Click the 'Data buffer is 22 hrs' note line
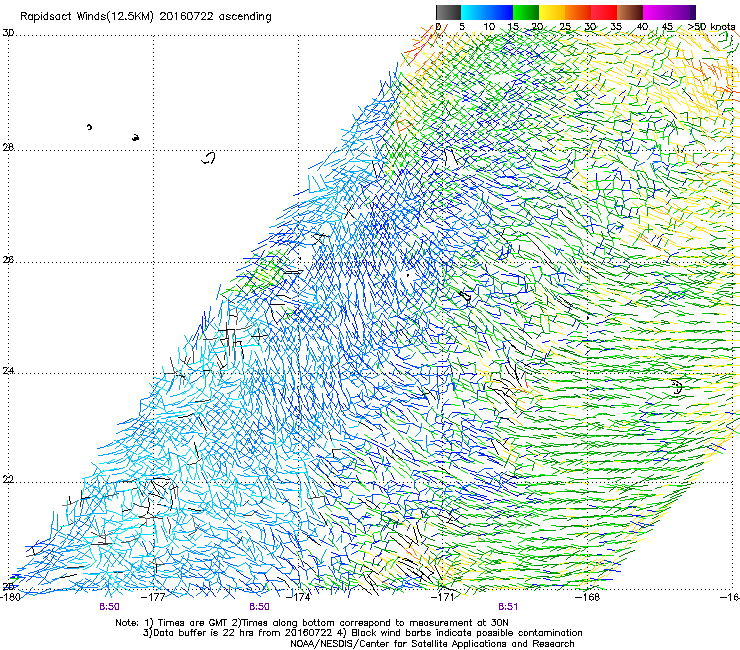This screenshot has height=650, width=740. (x=362, y=633)
